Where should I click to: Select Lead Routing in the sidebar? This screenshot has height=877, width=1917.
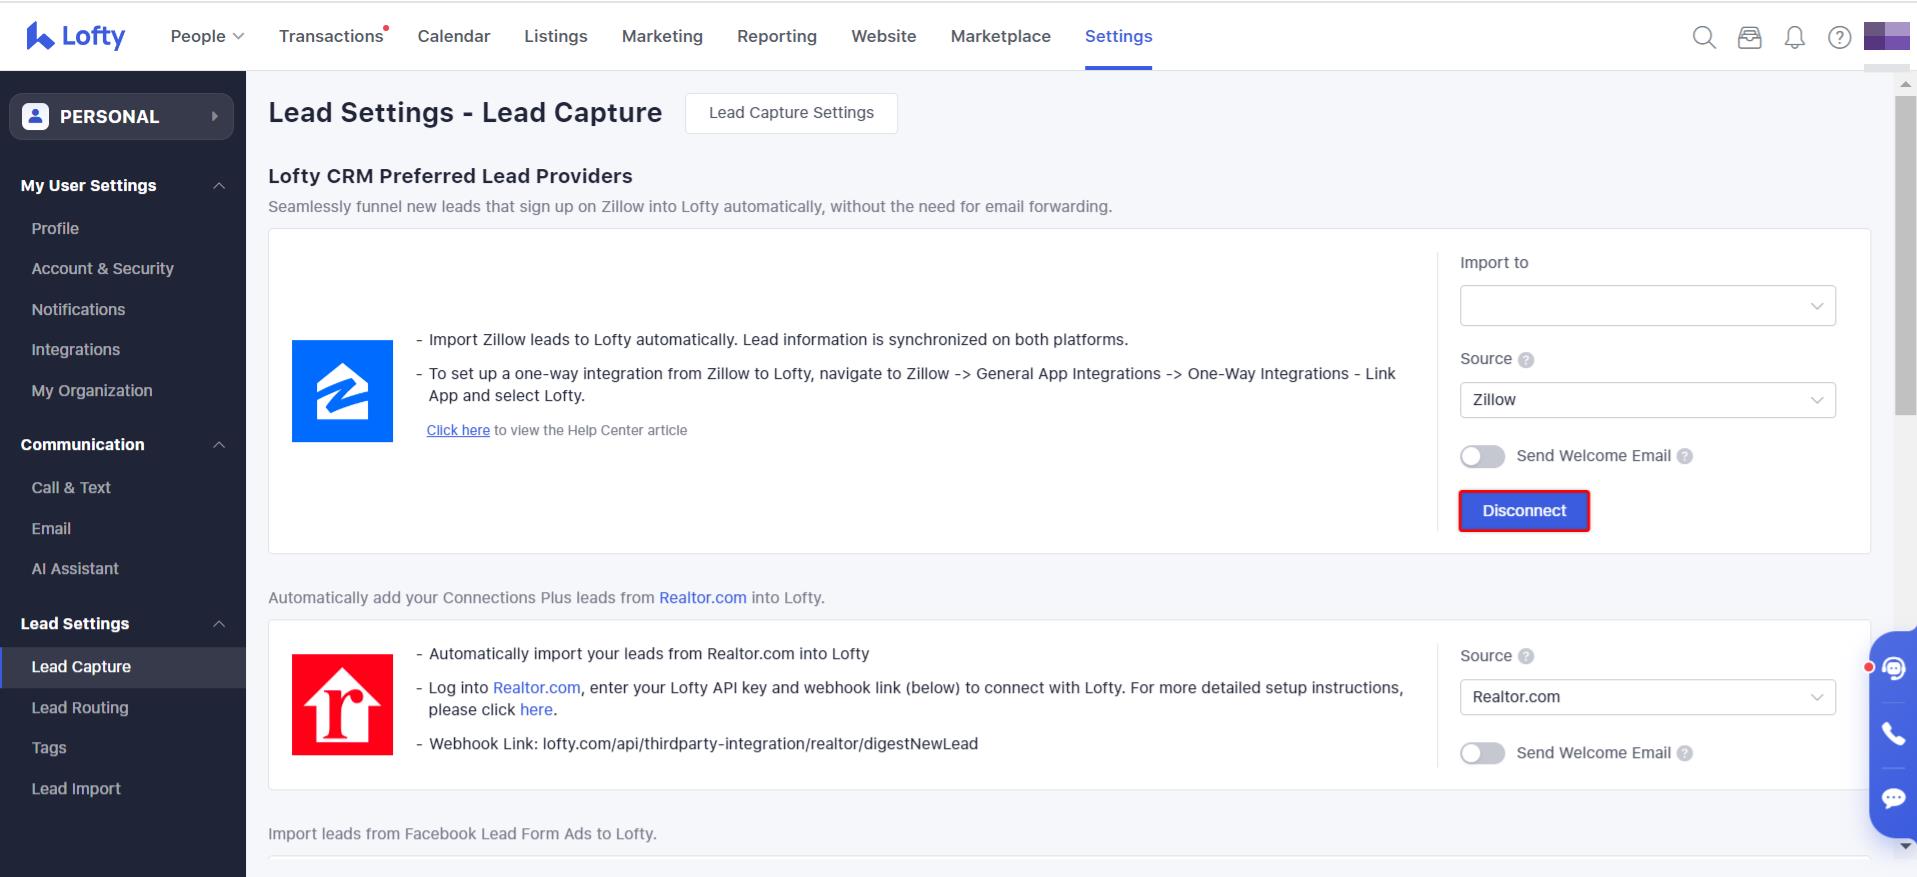click(x=80, y=708)
